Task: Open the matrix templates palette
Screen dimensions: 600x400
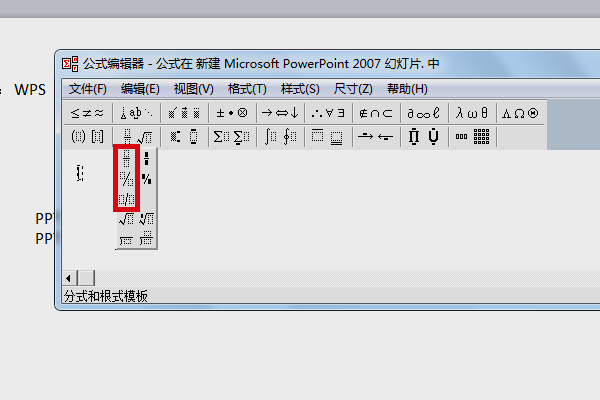Action: coord(472,136)
